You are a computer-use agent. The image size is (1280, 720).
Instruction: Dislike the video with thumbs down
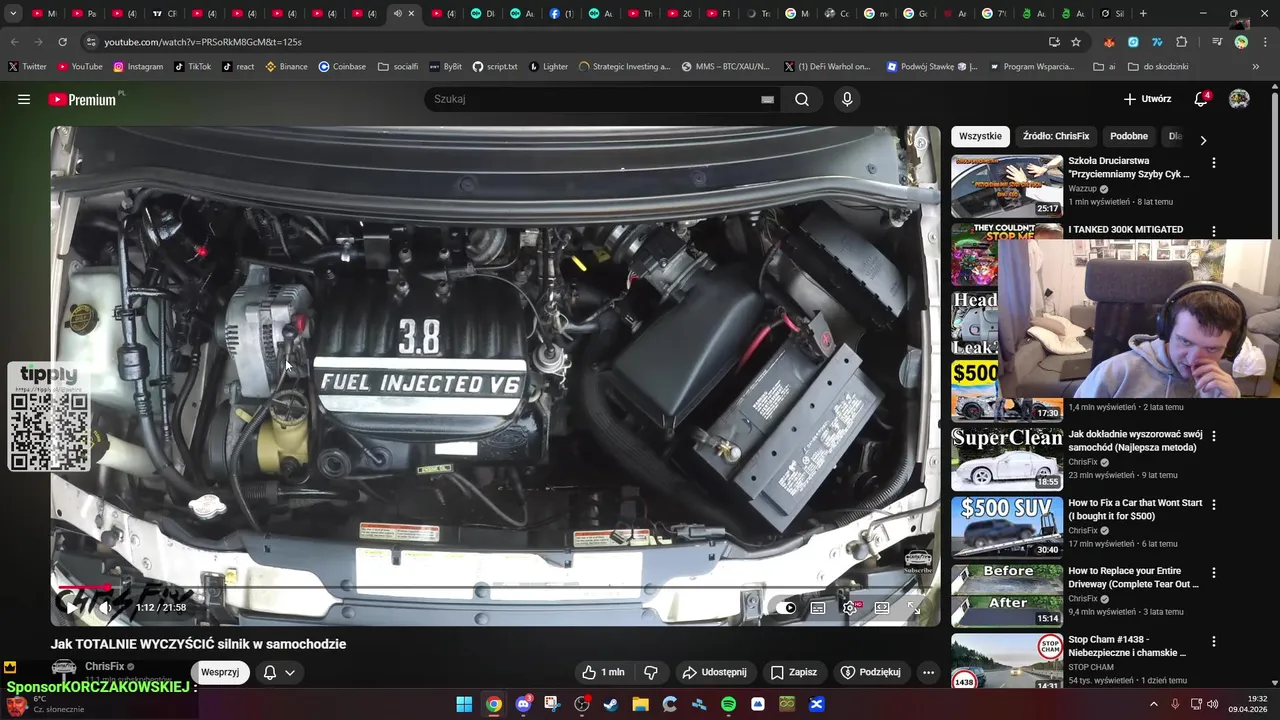tap(651, 672)
